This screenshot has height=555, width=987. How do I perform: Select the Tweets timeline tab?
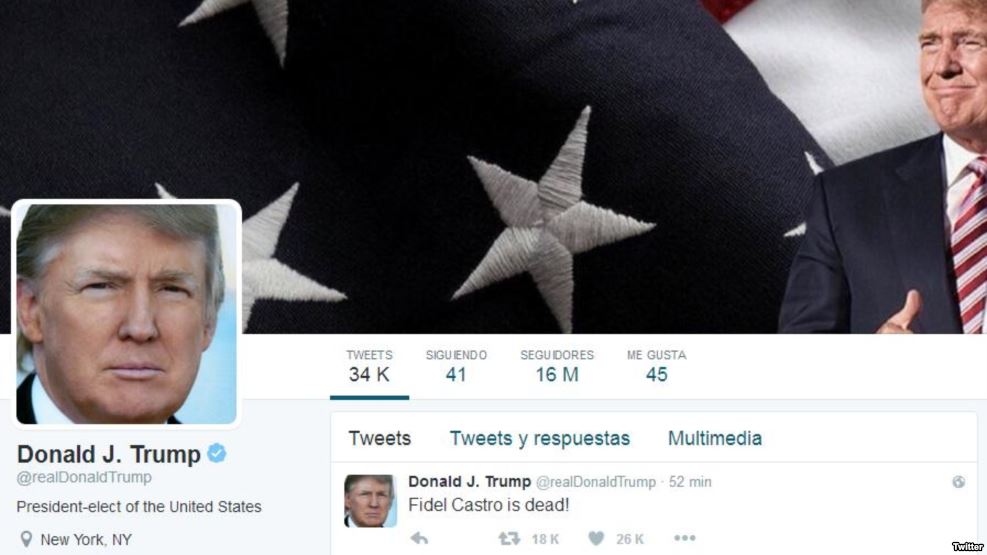coord(380,439)
